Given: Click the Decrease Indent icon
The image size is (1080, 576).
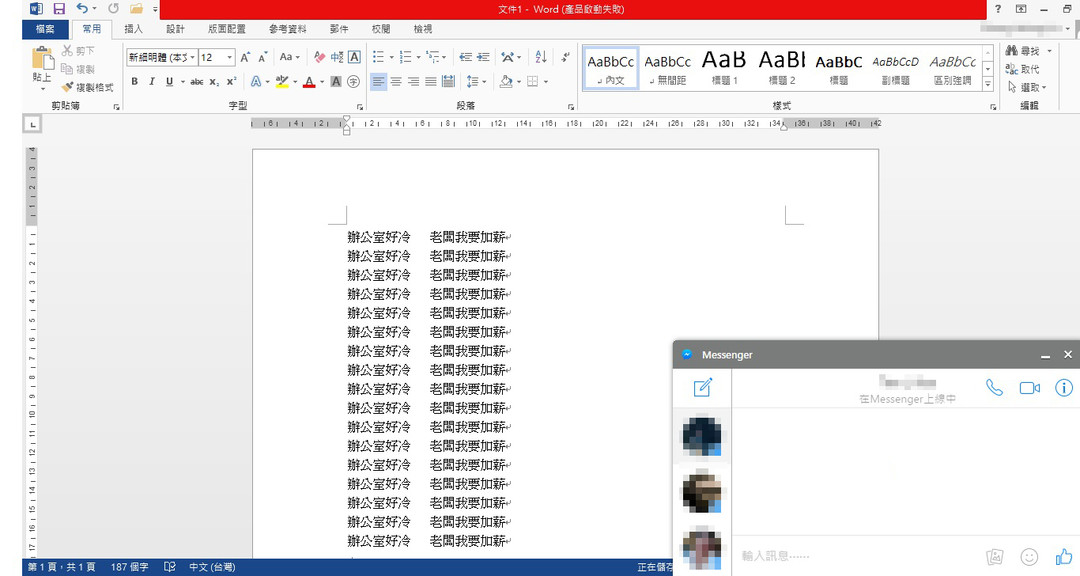Looking at the screenshot, I should pos(466,57).
